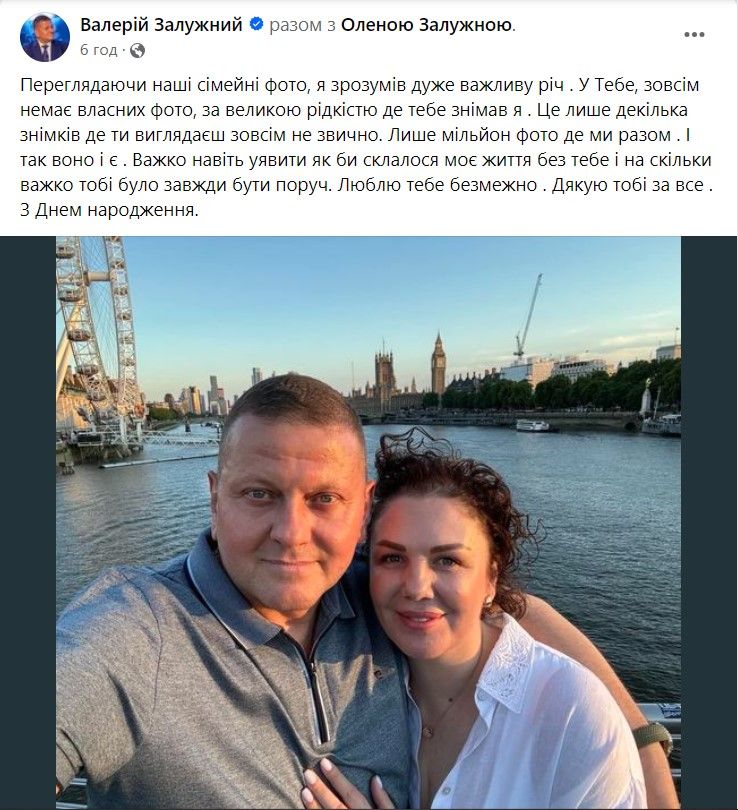Click the Big Ben tower in photo
Image resolution: width=738 pixels, height=810 pixels.
[x=438, y=365]
